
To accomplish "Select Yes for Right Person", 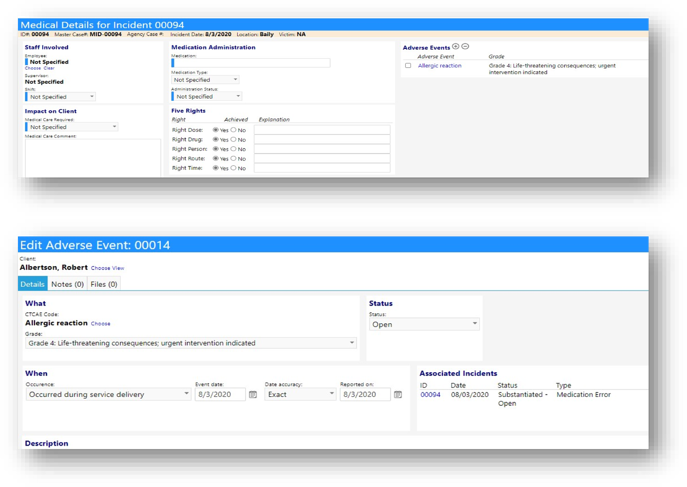I will click(x=216, y=149).
